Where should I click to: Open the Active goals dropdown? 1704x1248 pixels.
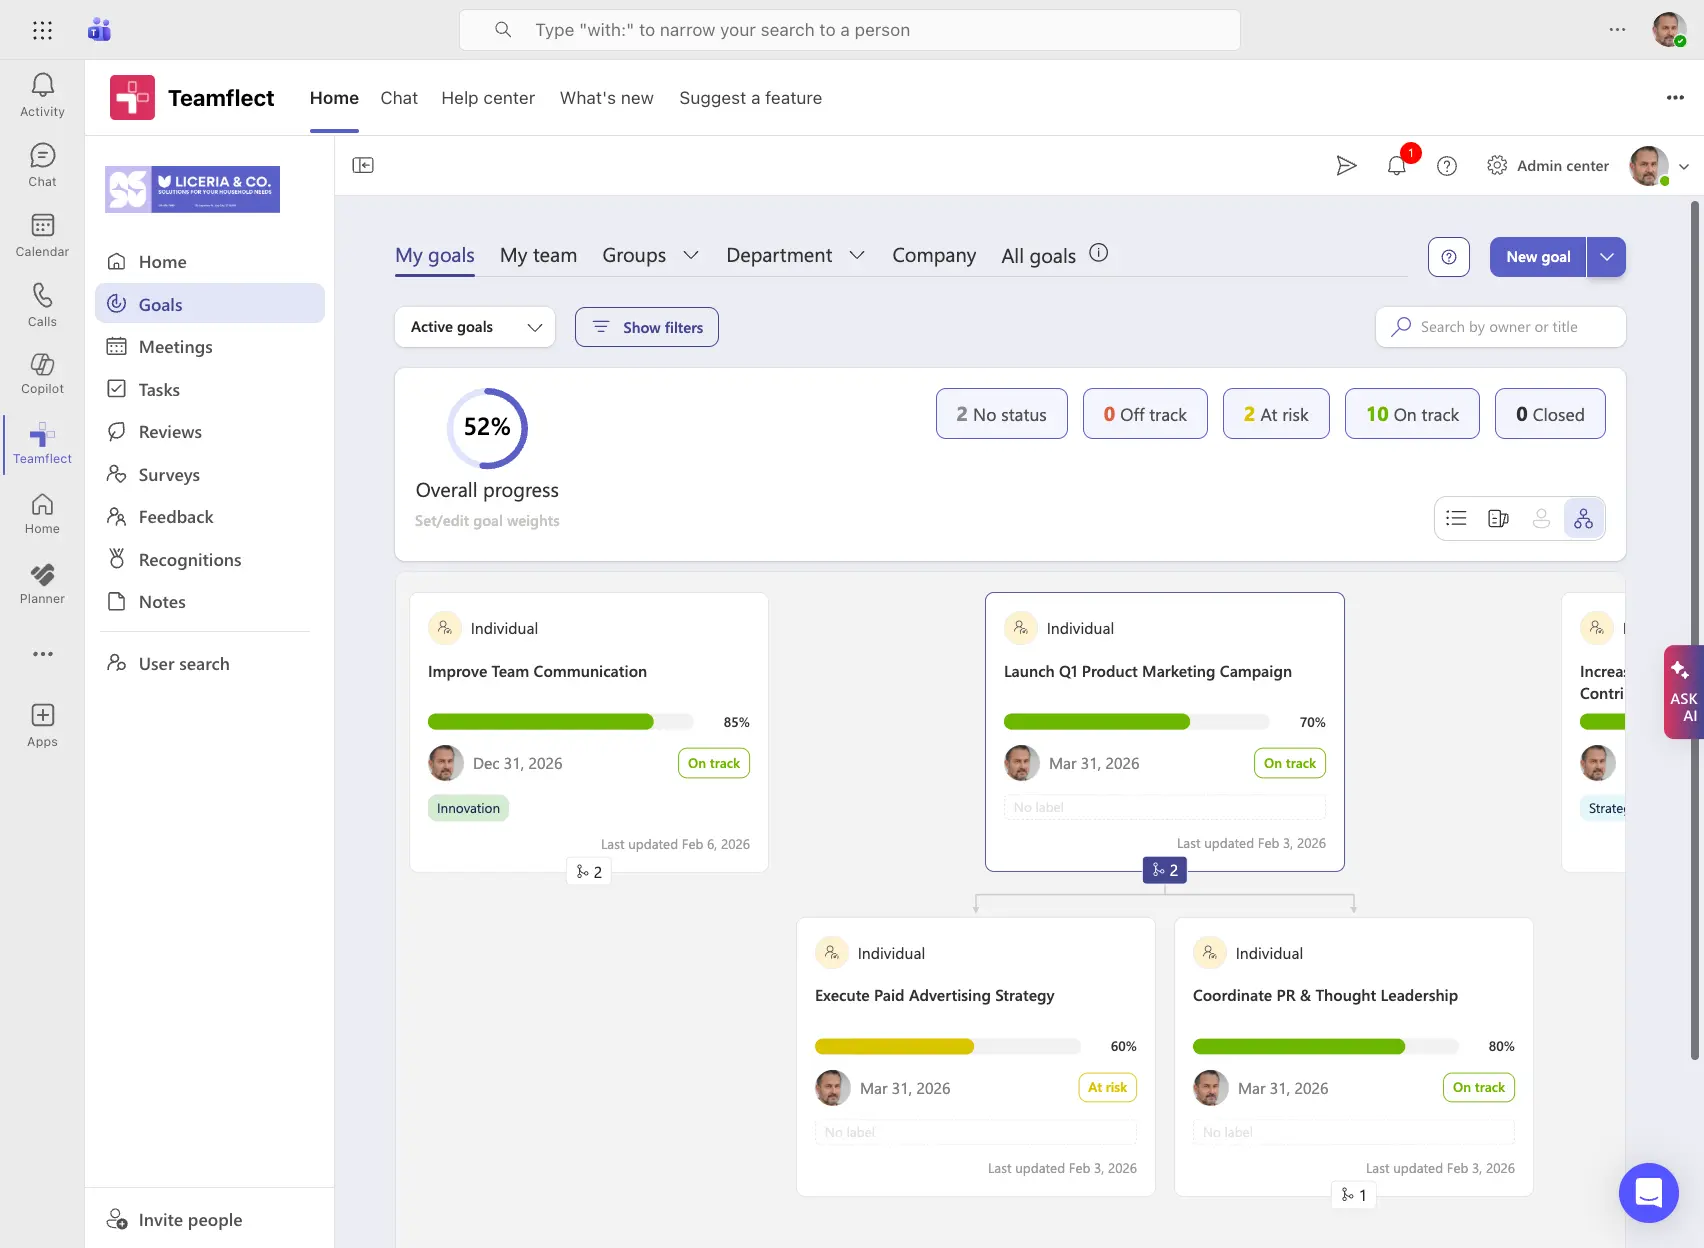click(x=474, y=326)
